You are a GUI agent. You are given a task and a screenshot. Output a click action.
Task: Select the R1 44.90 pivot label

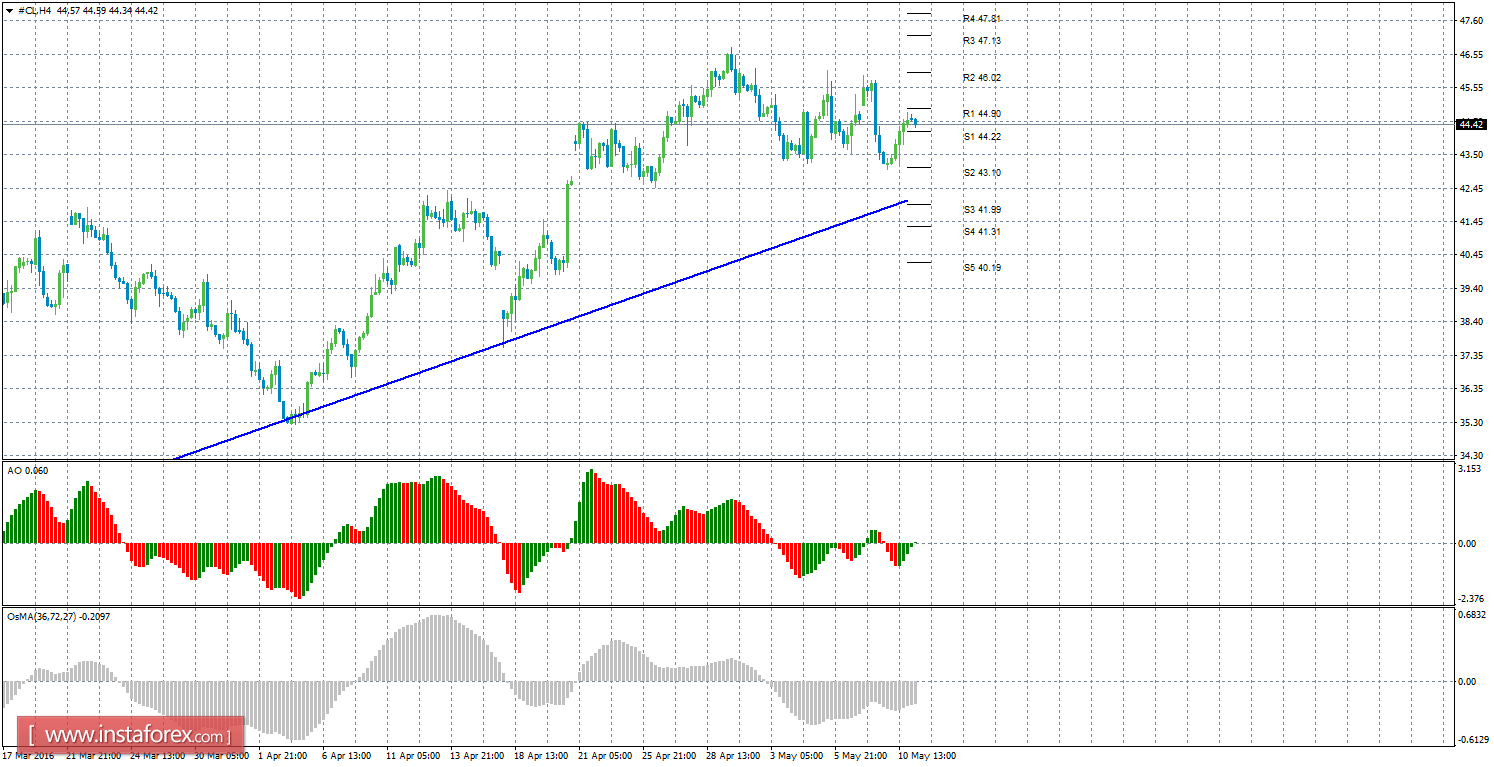click(981, 114)
